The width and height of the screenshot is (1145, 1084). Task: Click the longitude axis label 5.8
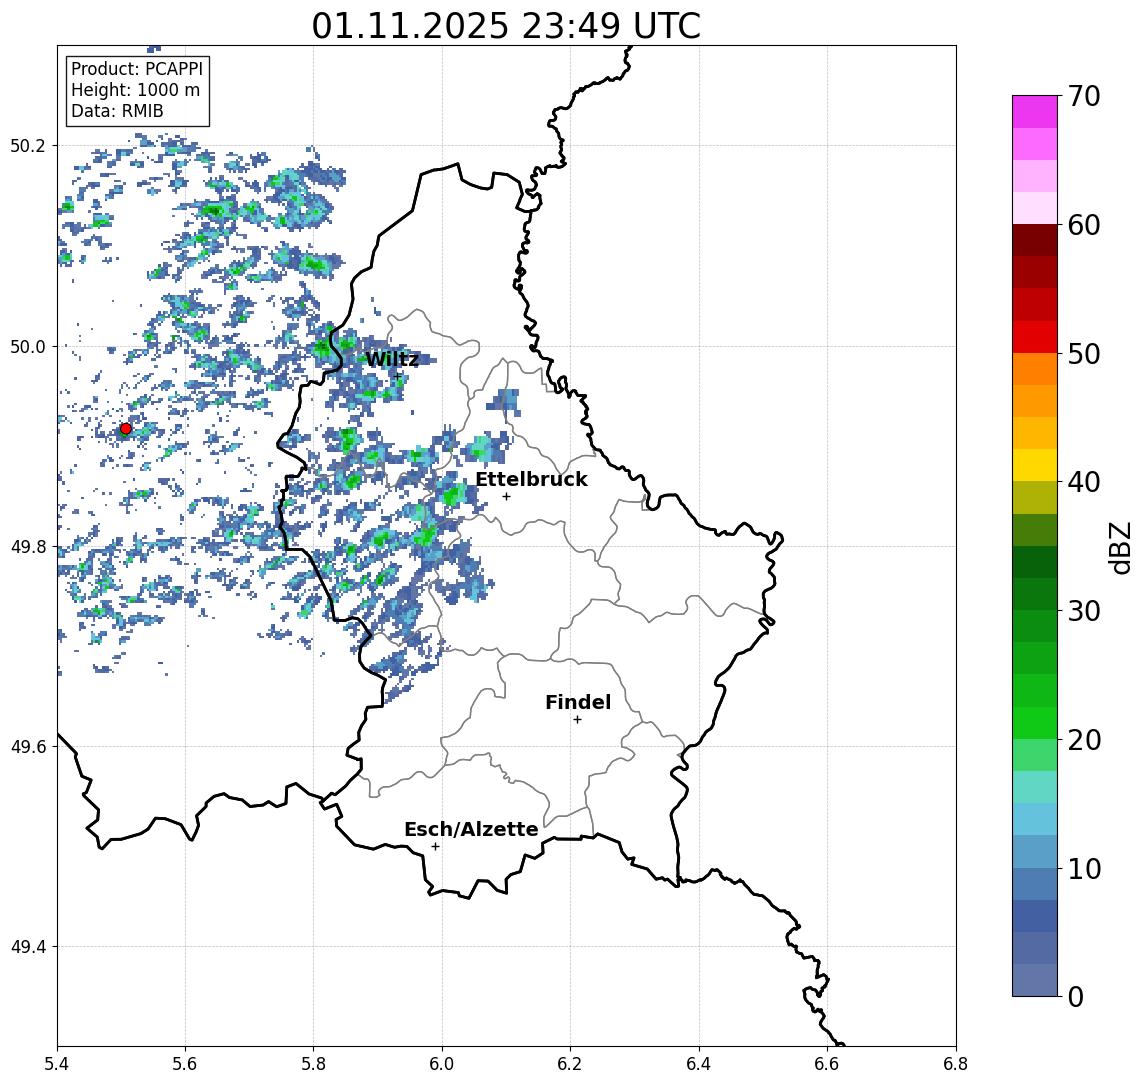[x=313, y=1064]
